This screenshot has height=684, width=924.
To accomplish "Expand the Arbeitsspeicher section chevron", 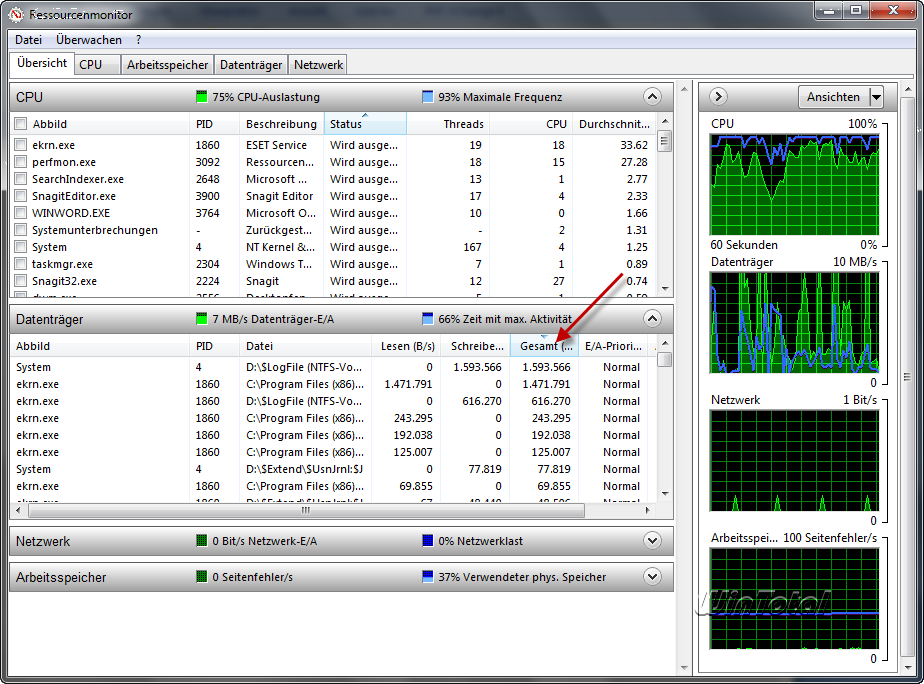I will click(652, 577).
